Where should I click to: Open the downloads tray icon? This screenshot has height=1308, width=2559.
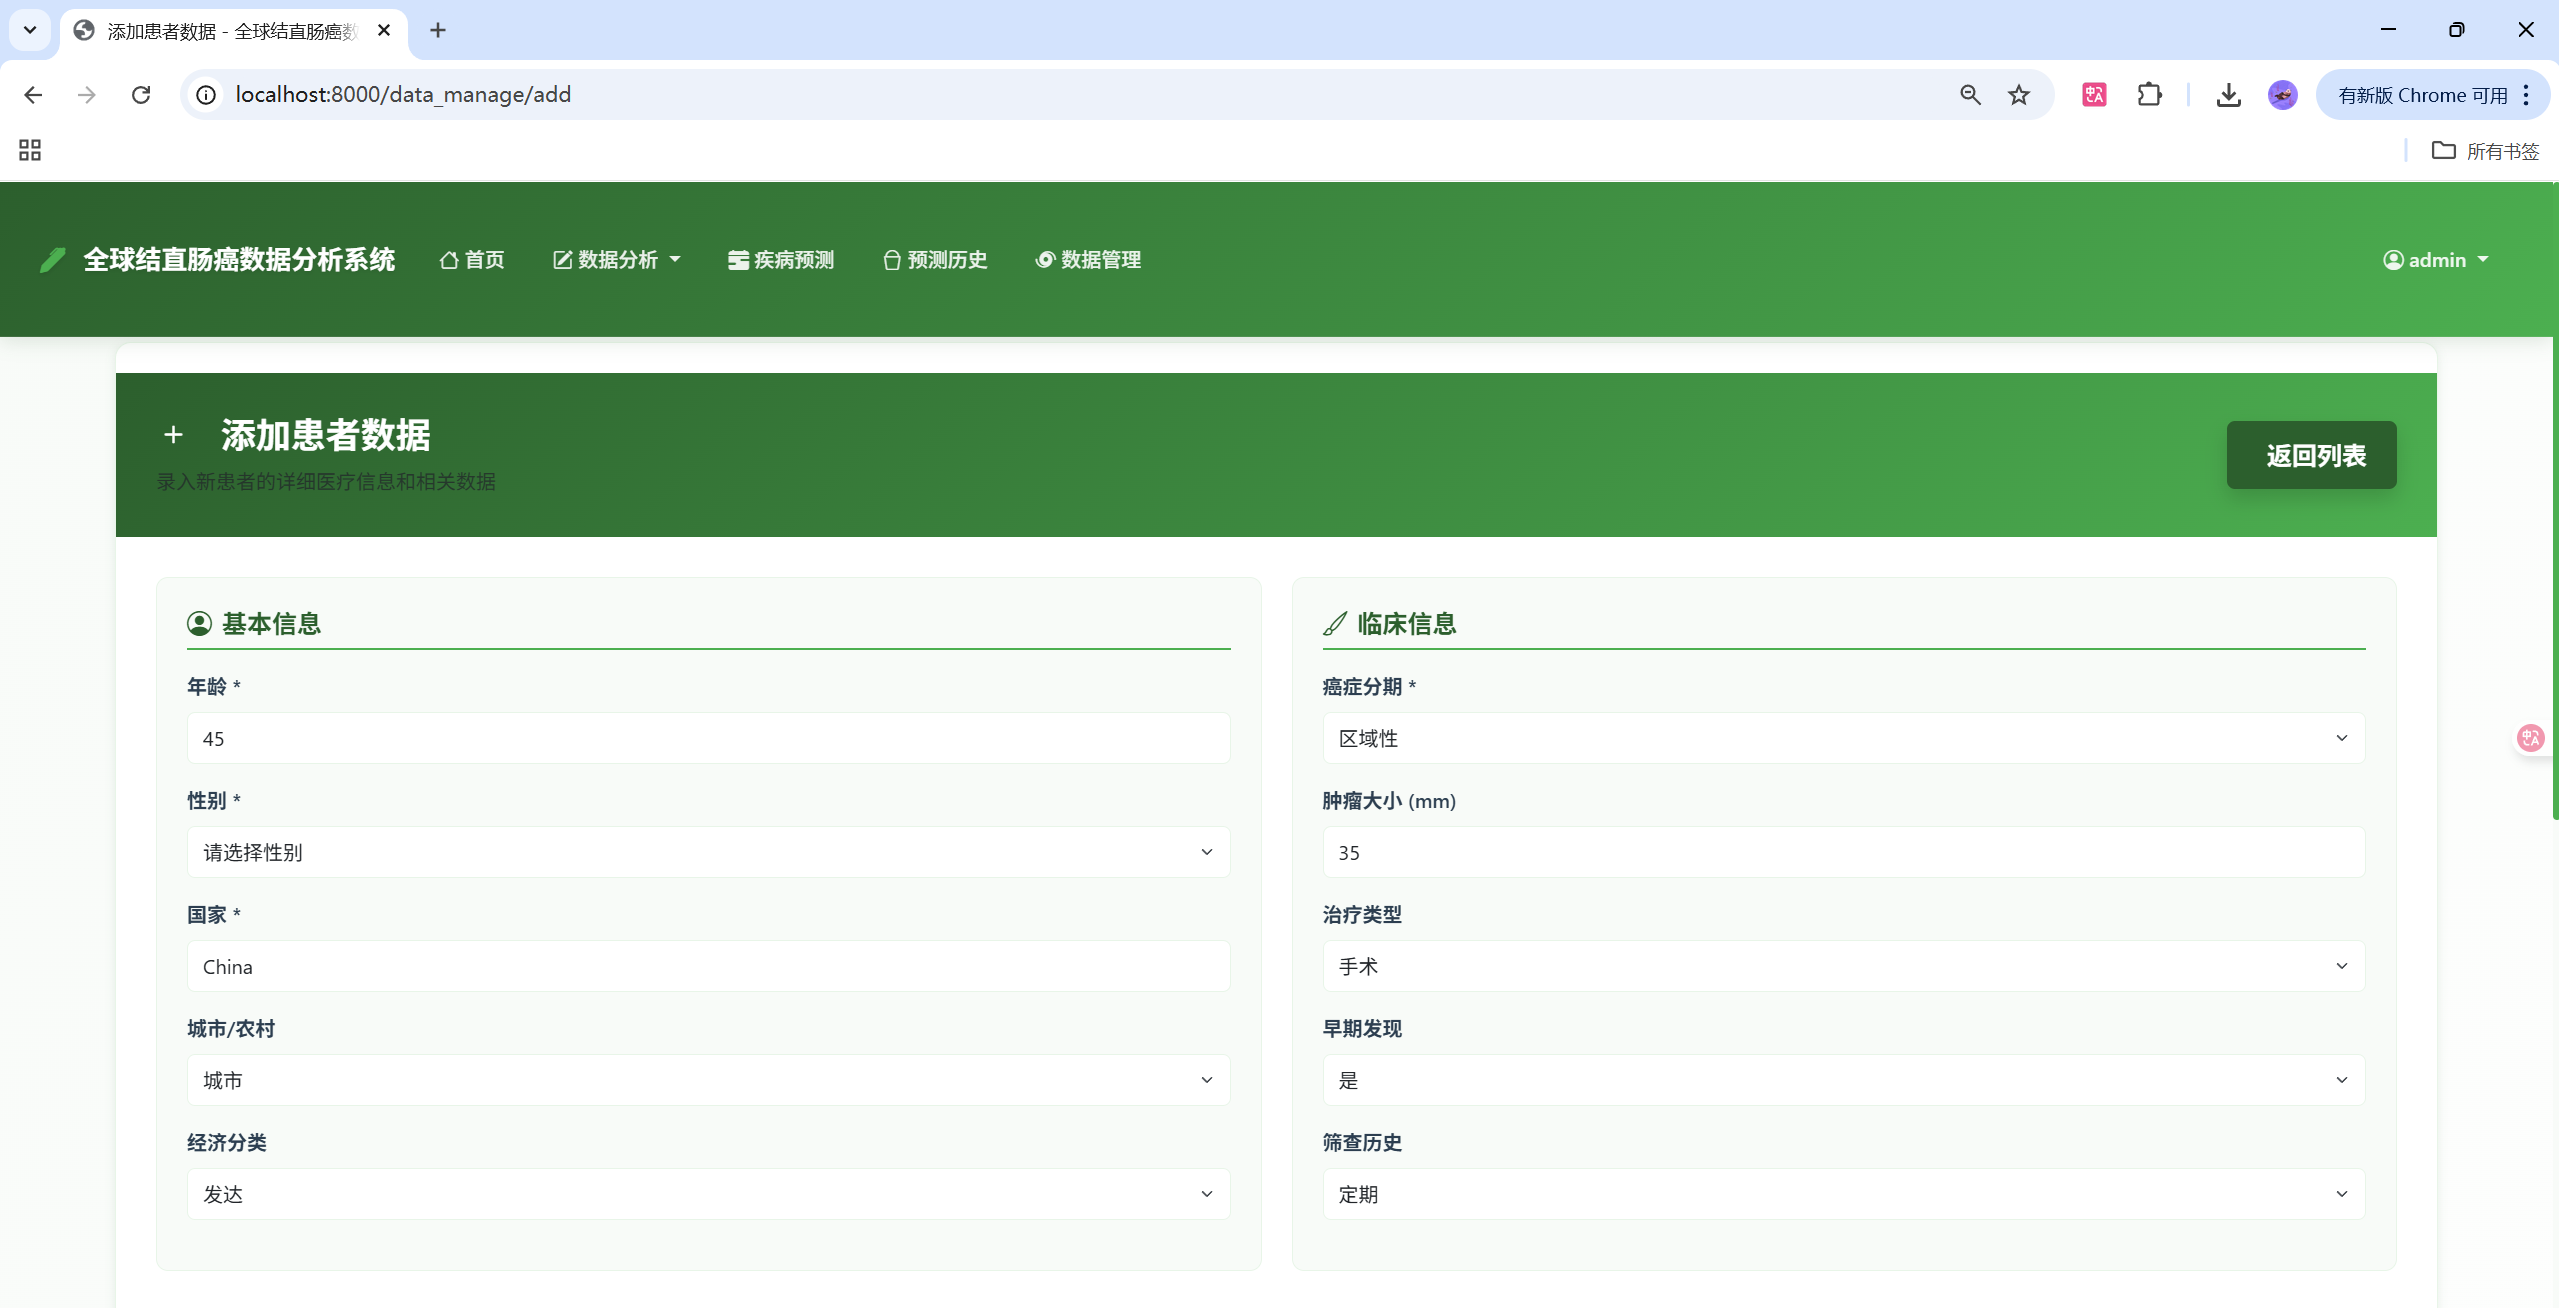2228,95
